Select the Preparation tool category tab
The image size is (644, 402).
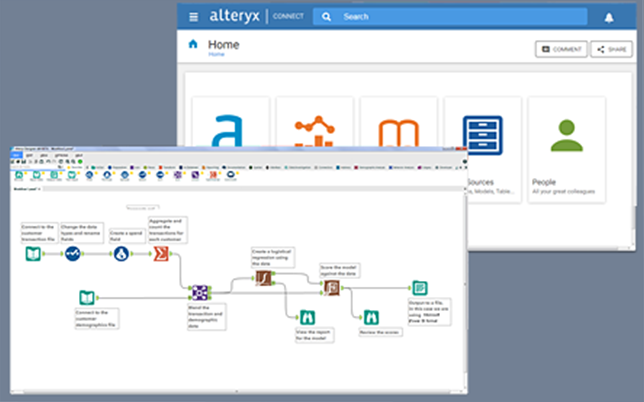(x=117, y=168)
